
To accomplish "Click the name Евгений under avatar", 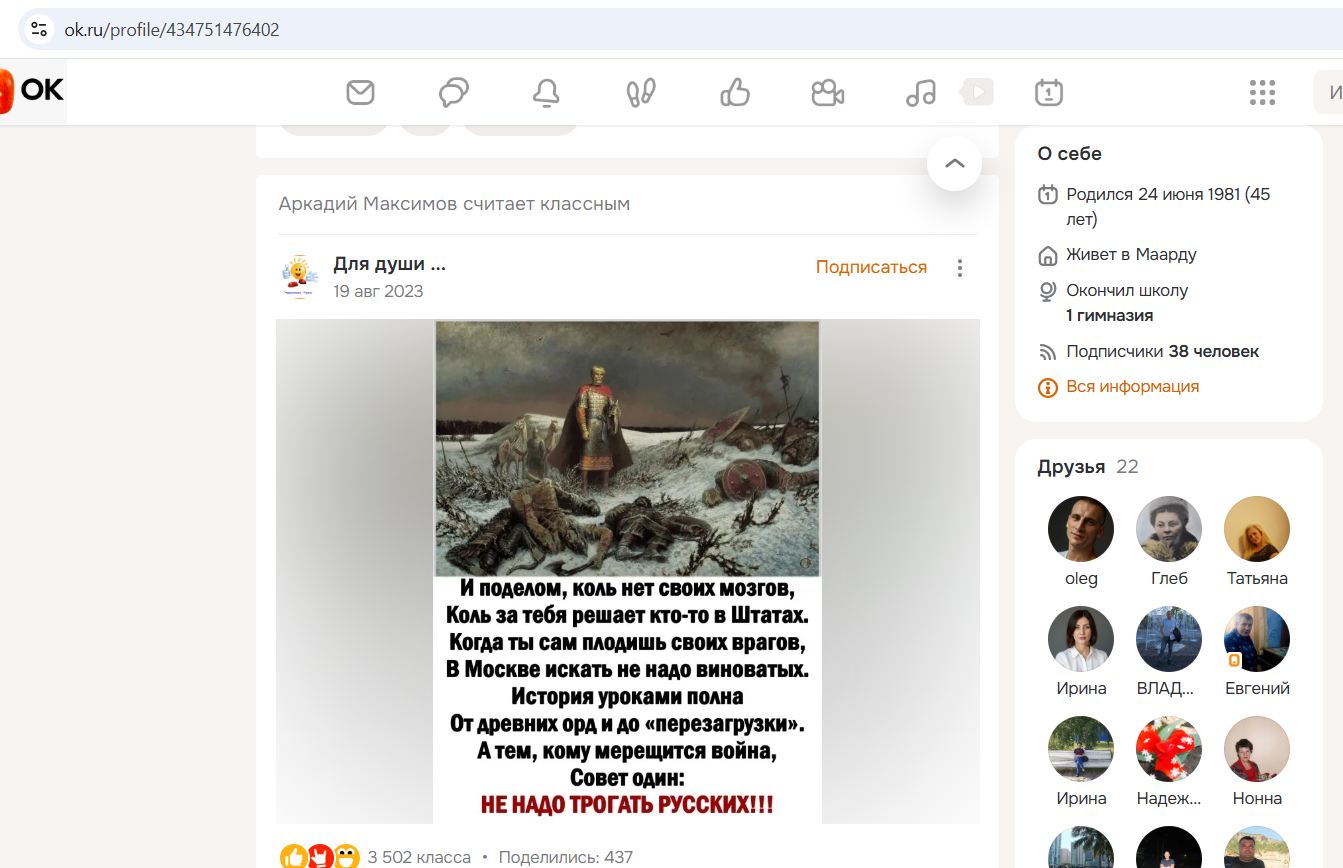I will point(1257,689).
